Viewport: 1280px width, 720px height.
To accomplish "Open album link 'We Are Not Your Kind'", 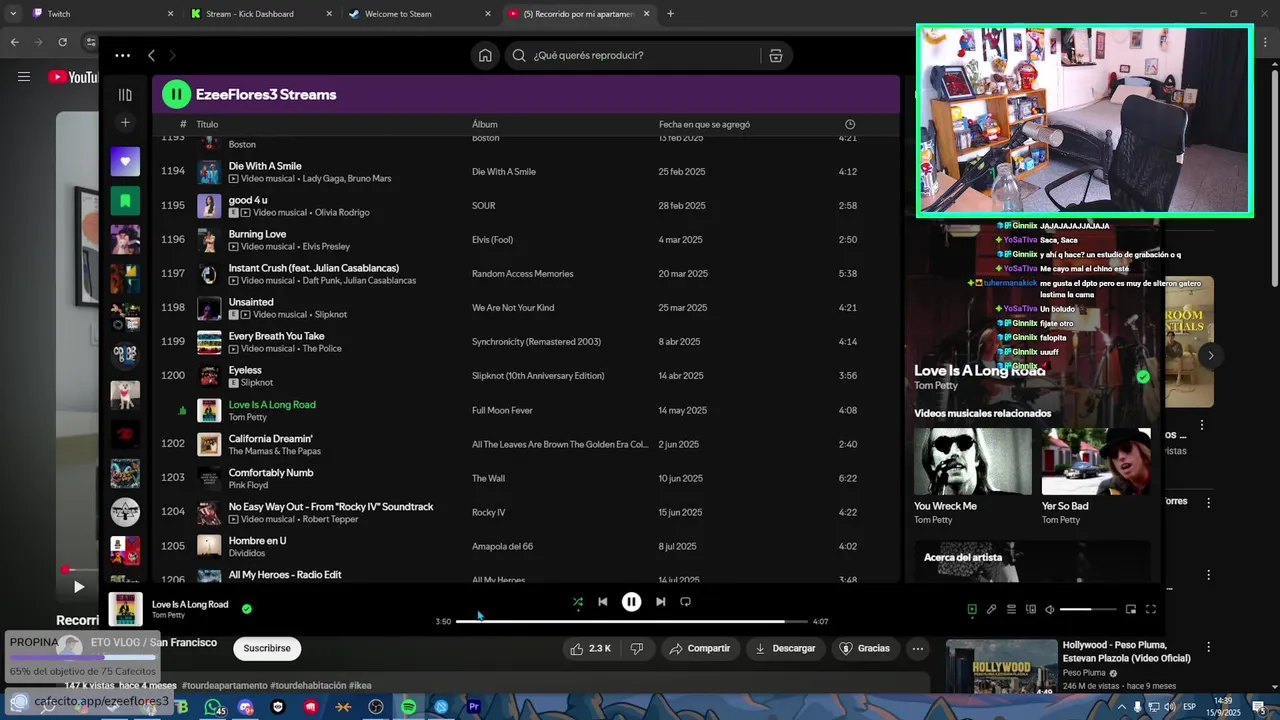I will point(513,308).
